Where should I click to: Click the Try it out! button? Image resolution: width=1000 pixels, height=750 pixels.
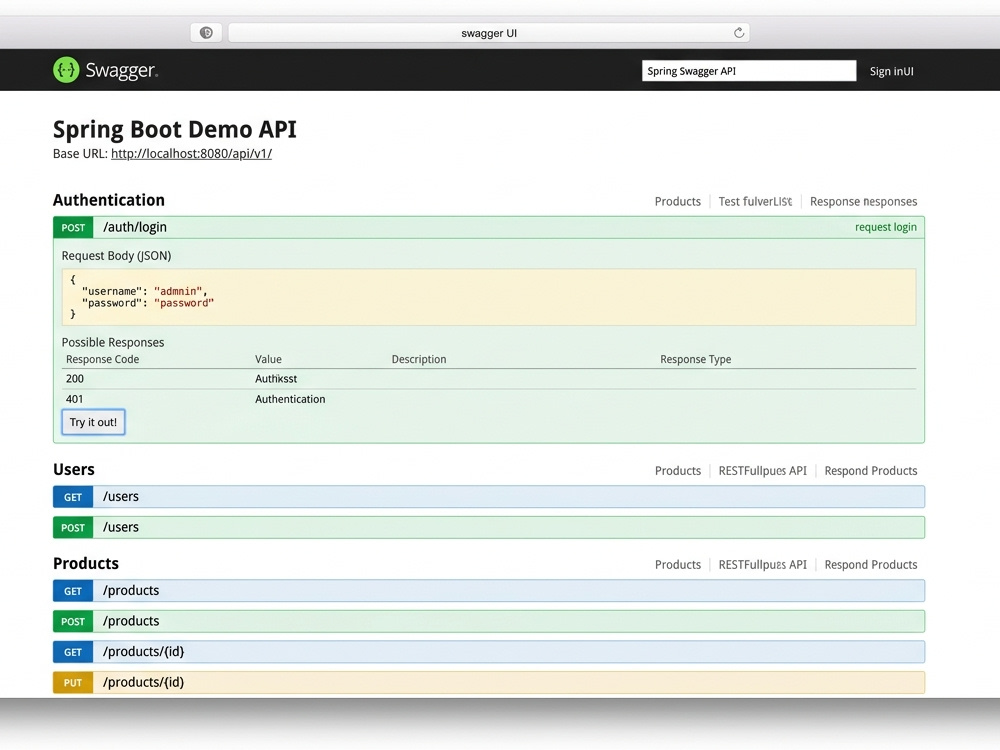pyautogui.click(x=93, y=422)
